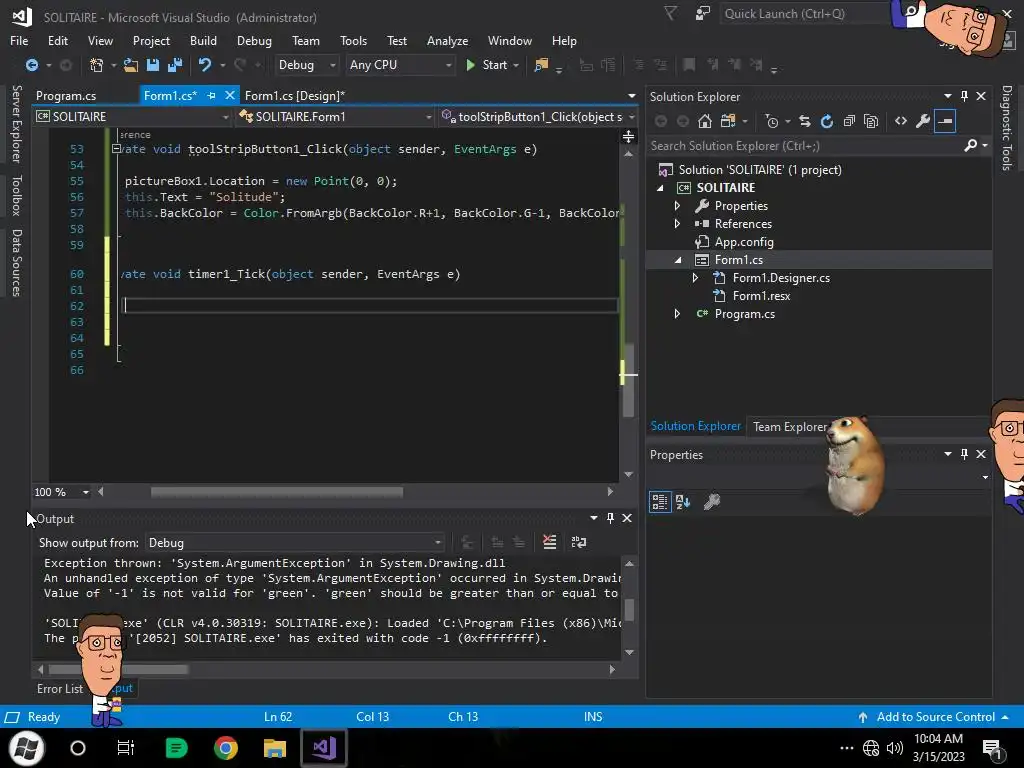Click Solution Explorer Switch Views icon
Image resolution: width=1024 pixels, height=768 pixels.
coord(728,121)
